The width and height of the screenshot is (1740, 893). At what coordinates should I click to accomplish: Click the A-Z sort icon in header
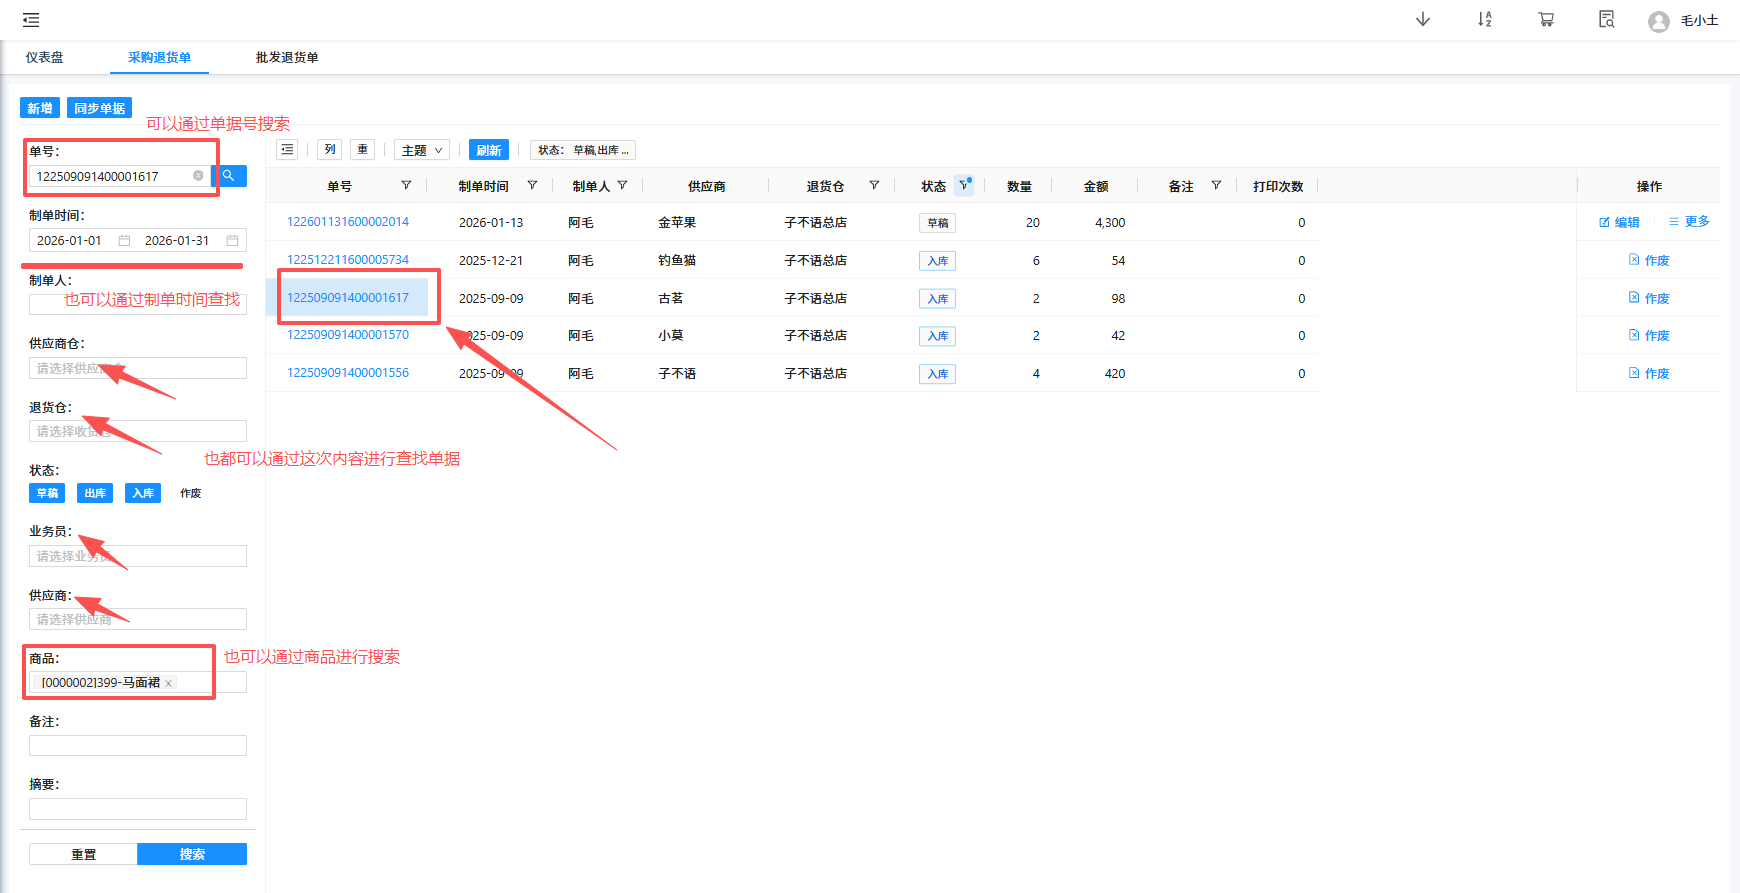click(x=1485, y=20)
